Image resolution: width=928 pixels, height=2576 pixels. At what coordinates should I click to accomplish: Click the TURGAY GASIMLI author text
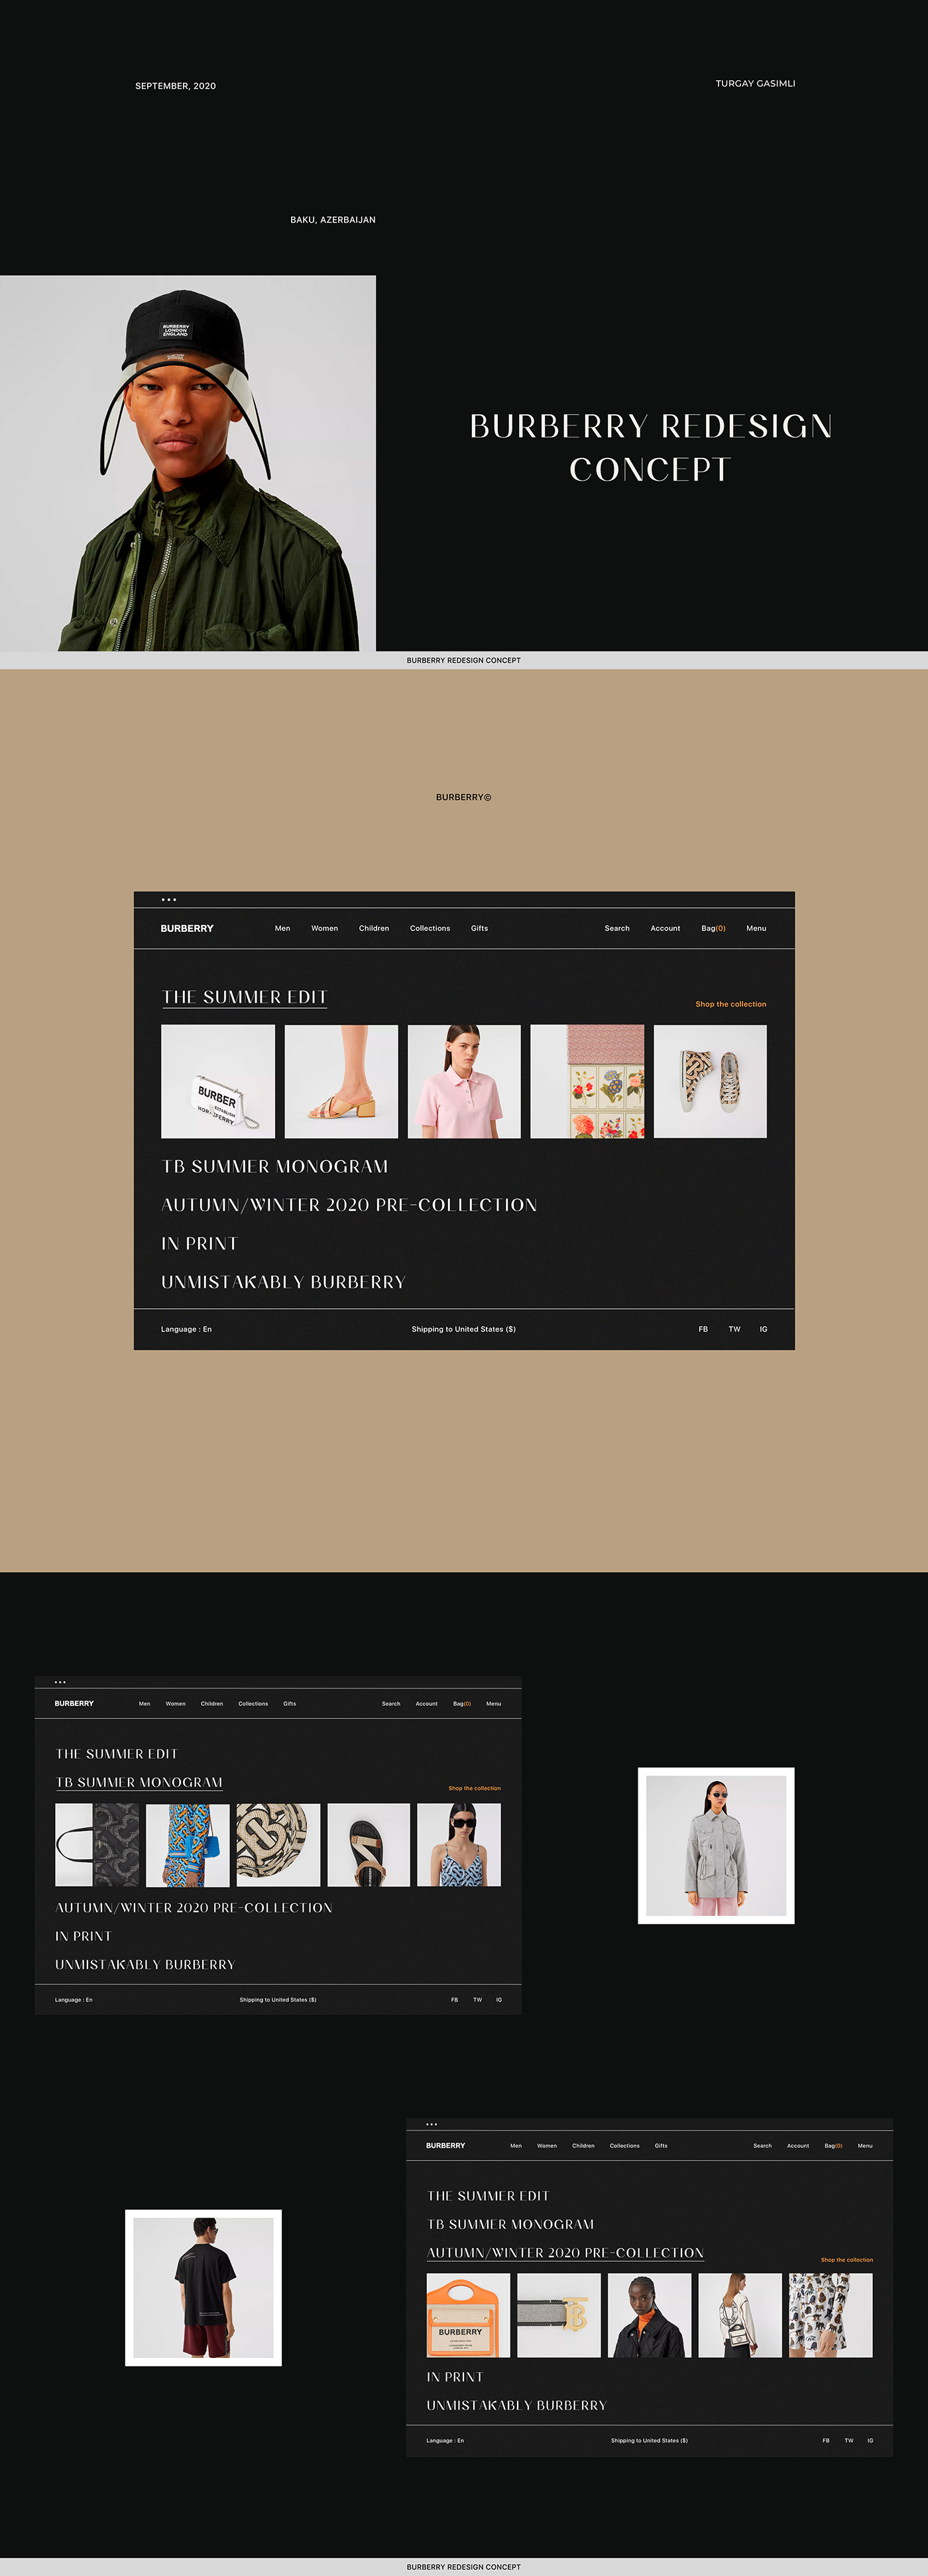pos(756,83)
